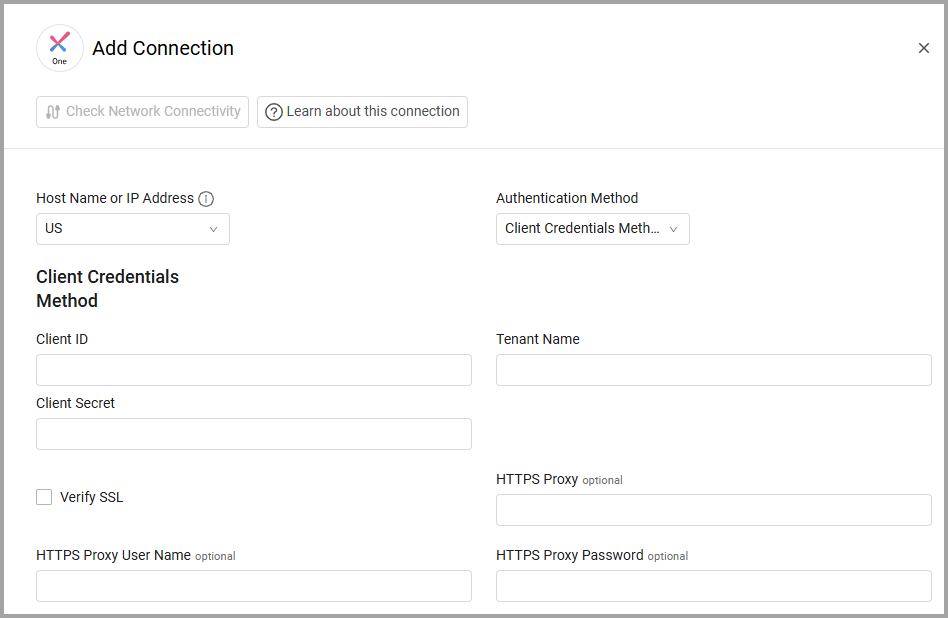Close the Add Connection dialog
The height and width of the screenshot is (618, 948).
tap(923, 48)
